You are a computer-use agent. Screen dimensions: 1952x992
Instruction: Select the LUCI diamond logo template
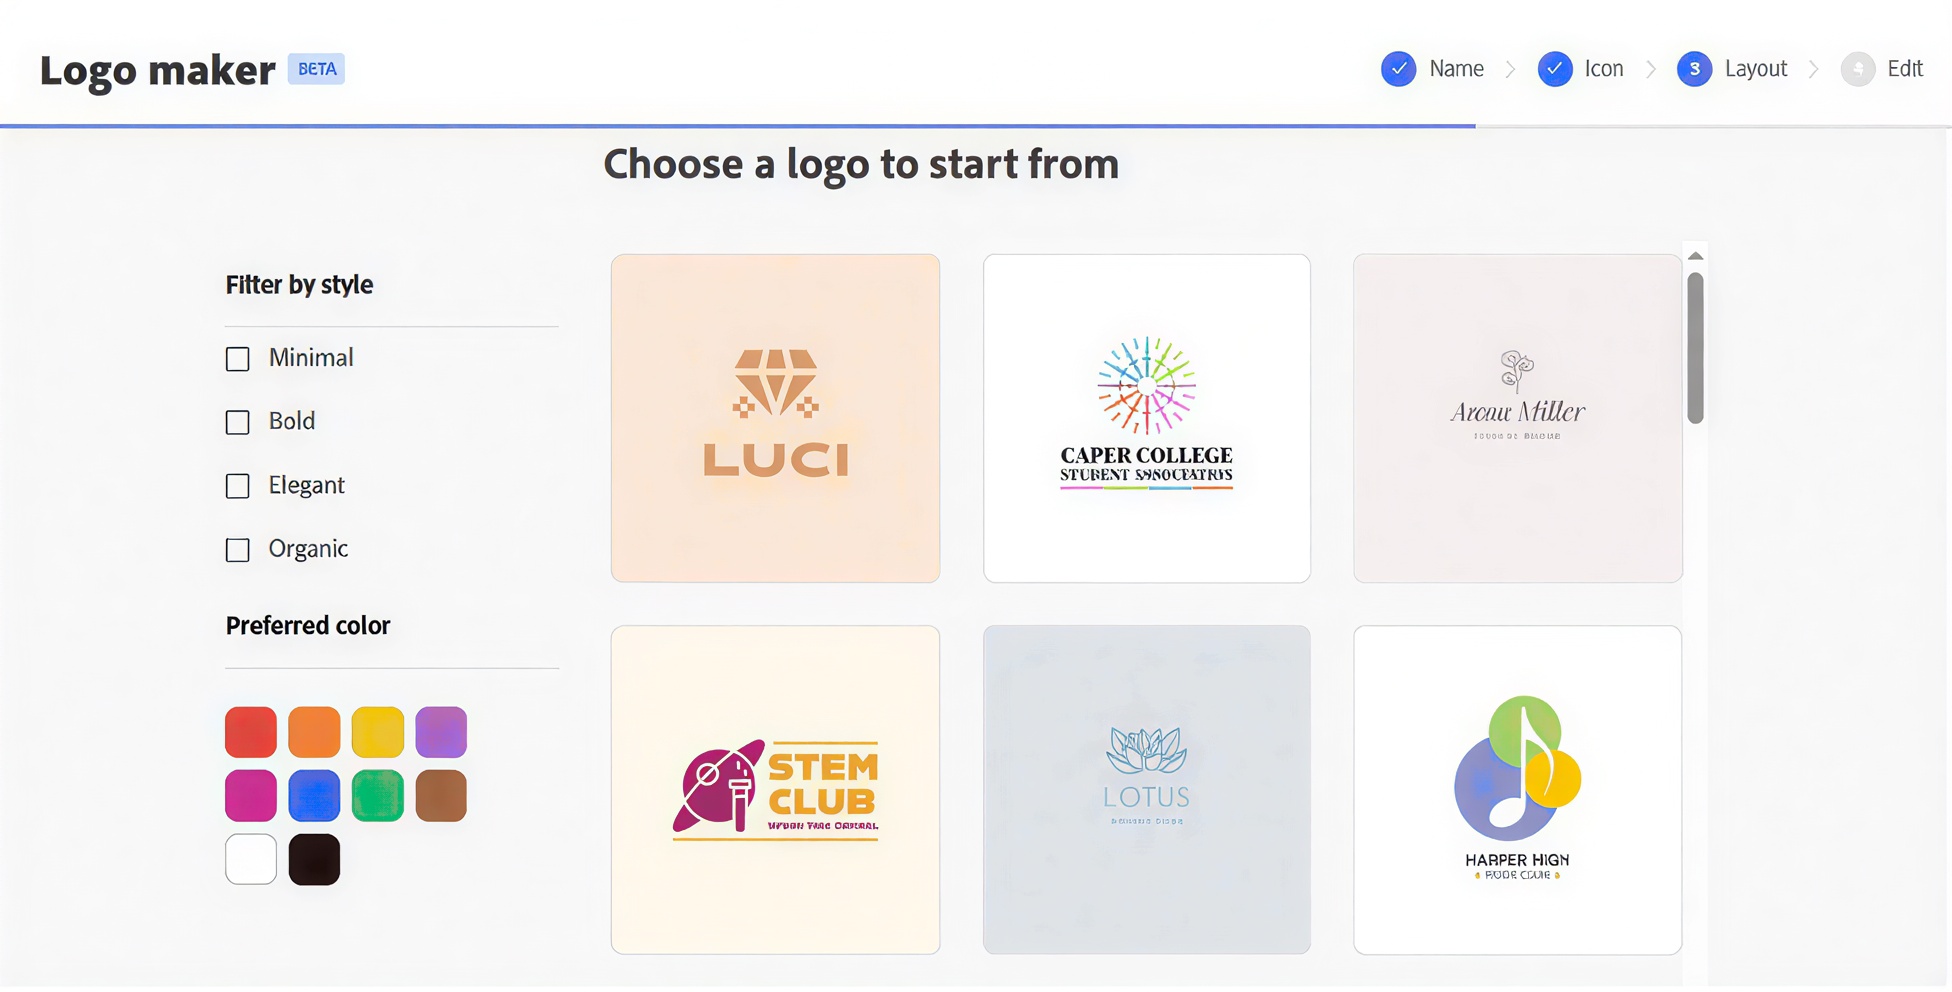[775, 418]
